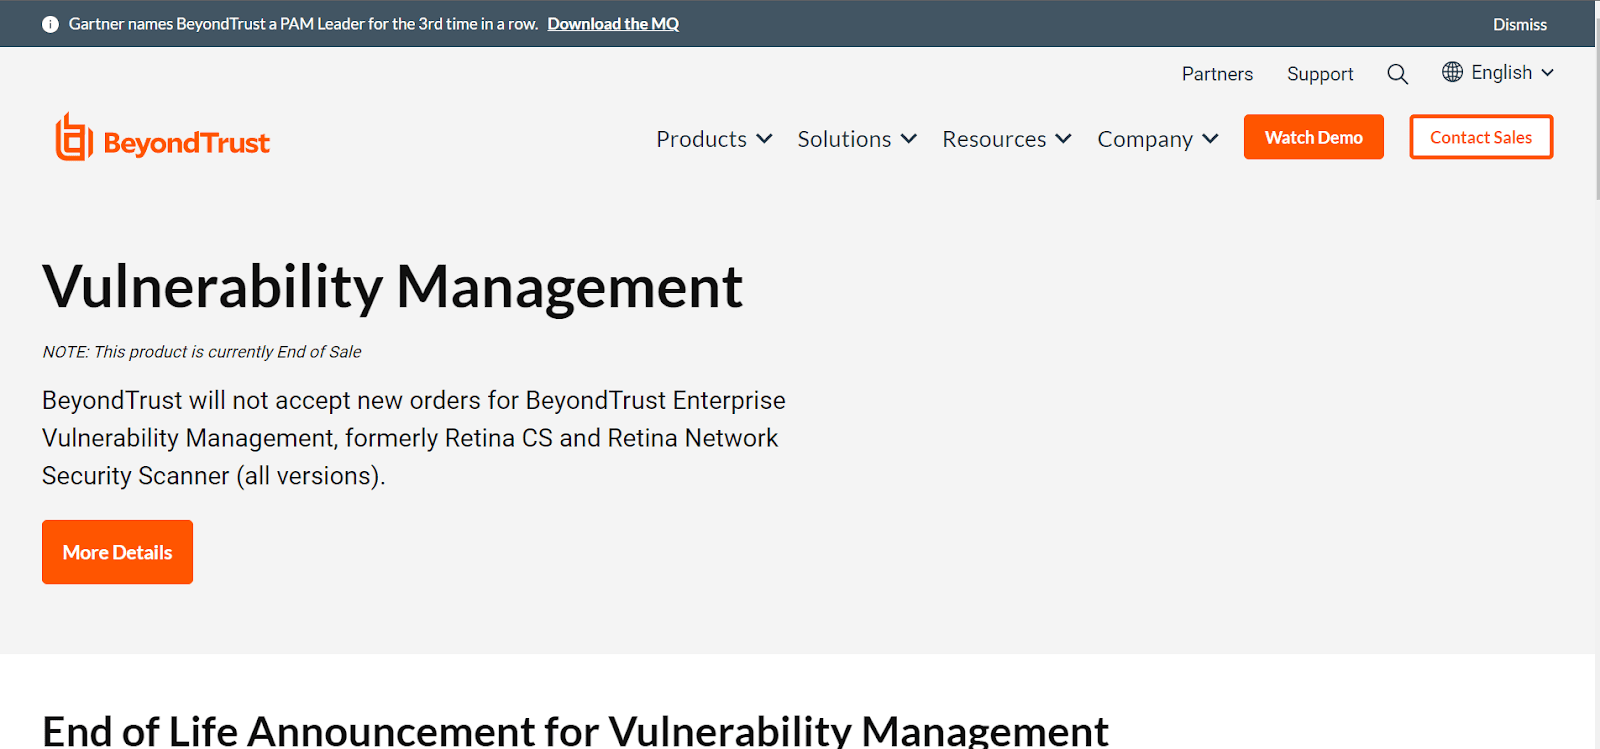Click the End of Sale note text
Screen dimensions: 1600x749
(x=202, y=352)
